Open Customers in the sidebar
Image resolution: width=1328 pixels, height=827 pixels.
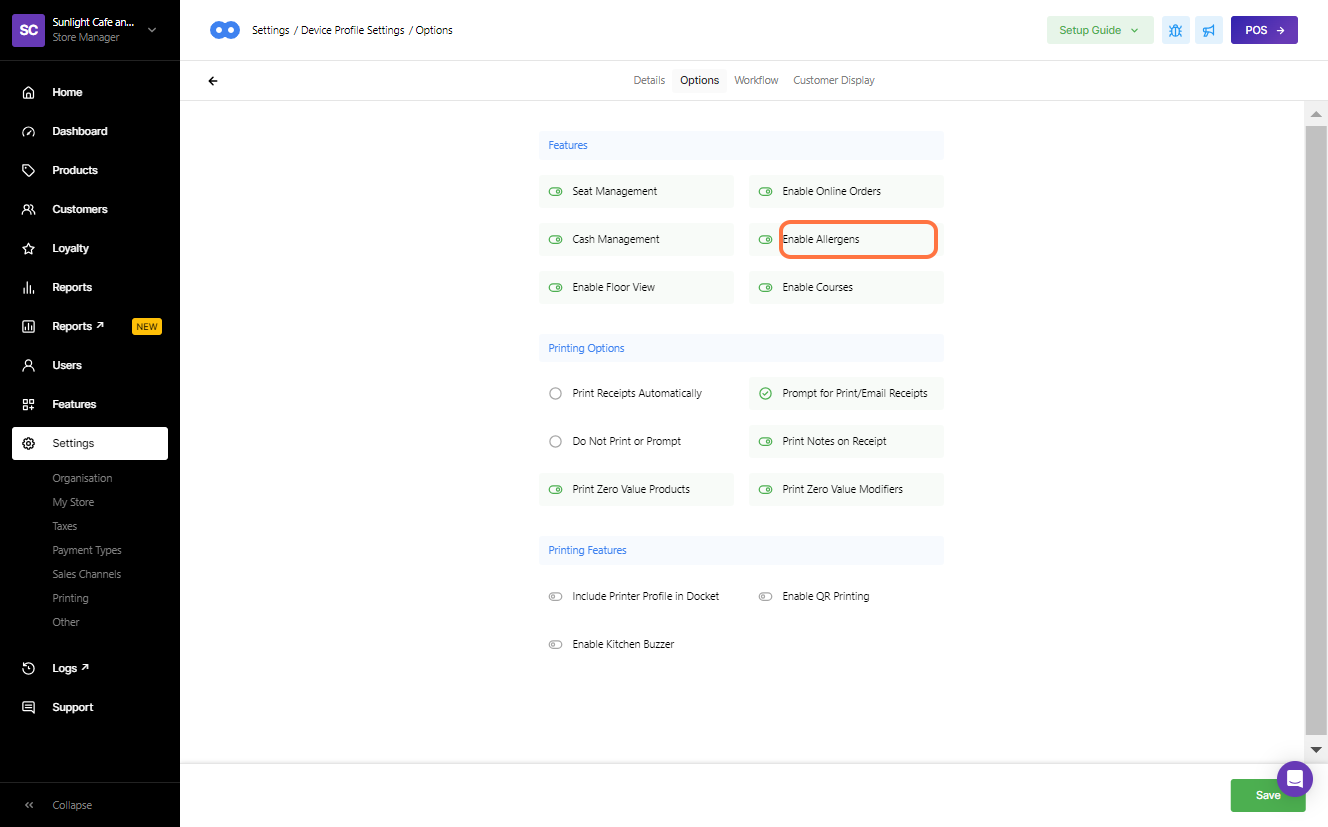click(x=79, y=209)
